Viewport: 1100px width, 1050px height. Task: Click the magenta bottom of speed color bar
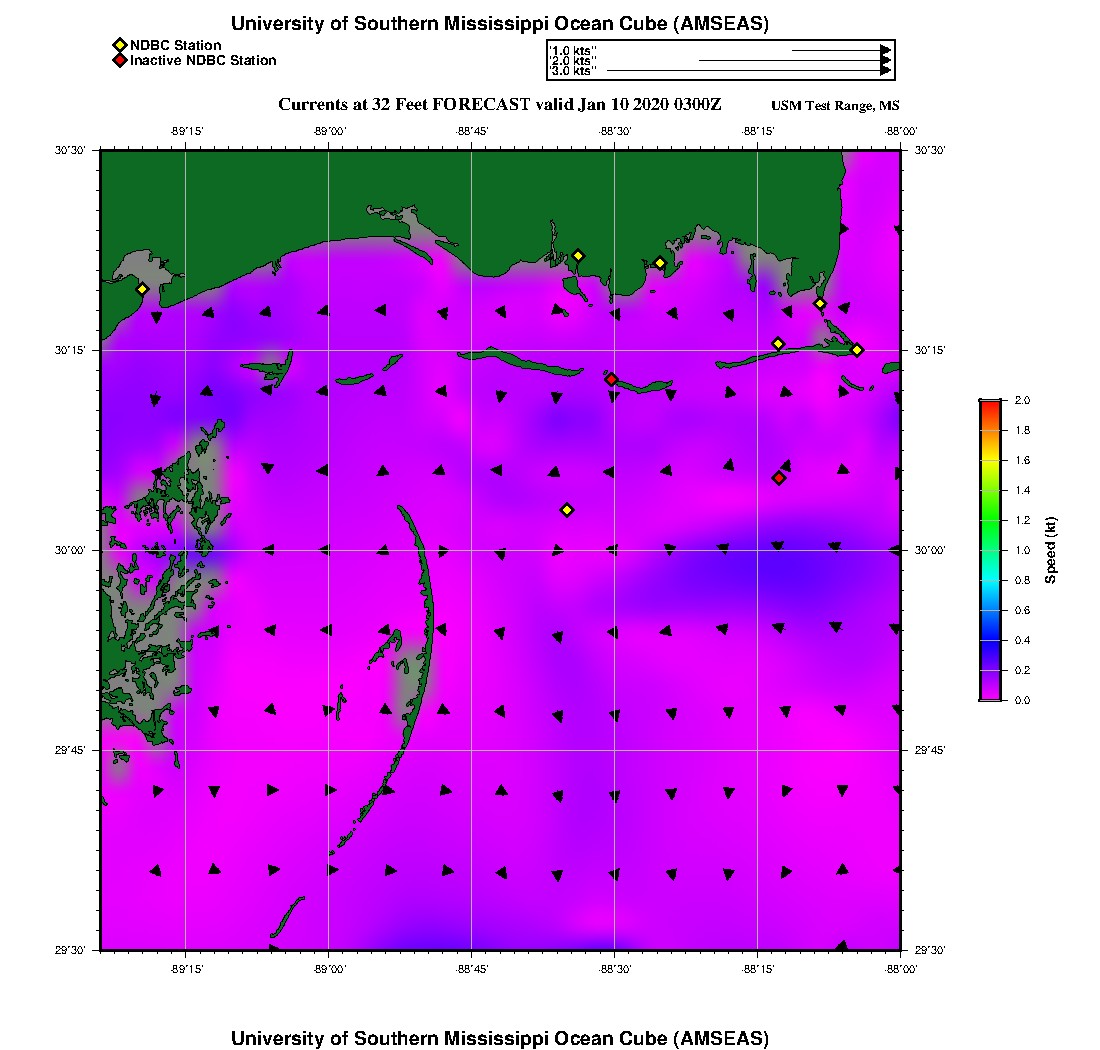990,696
